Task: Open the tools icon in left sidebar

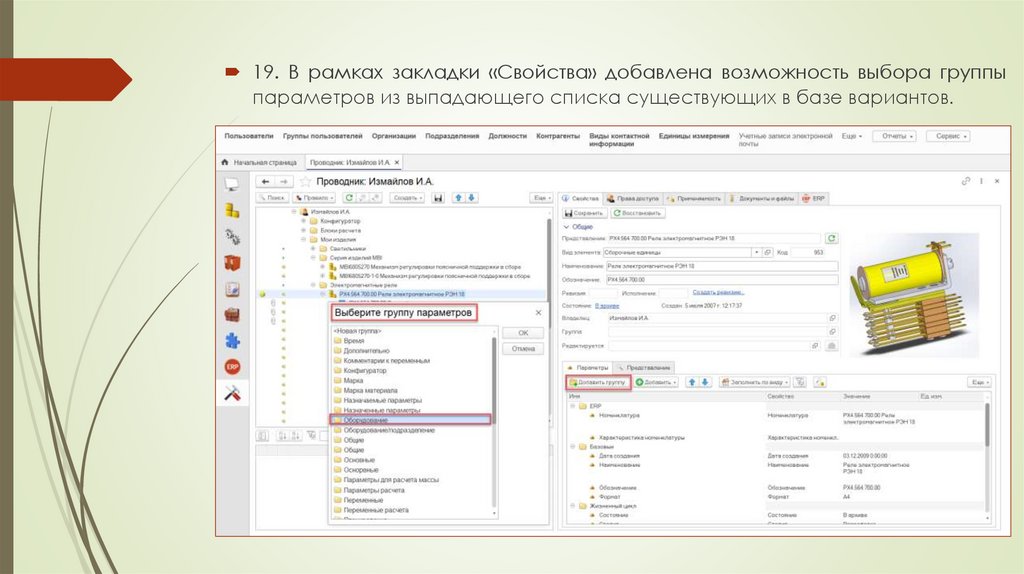Action: pos(232,393)
